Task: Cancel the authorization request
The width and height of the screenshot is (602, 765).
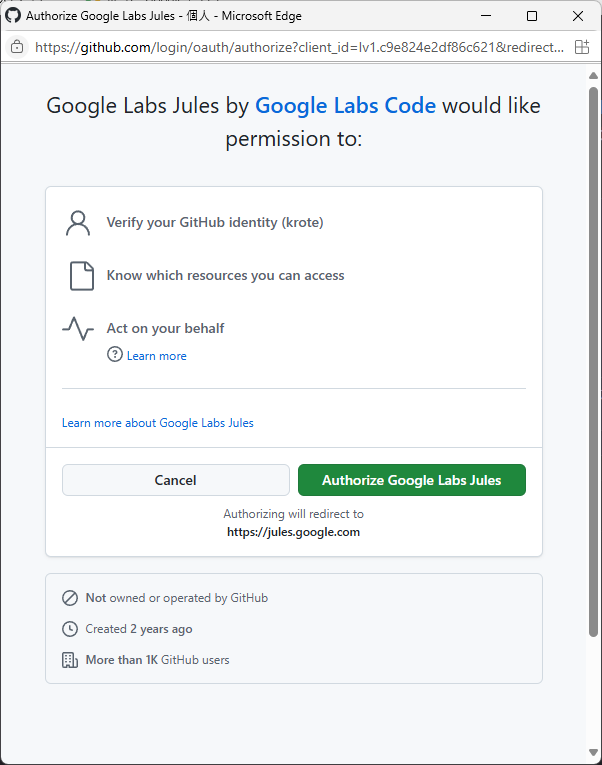Action: (176, 480)
